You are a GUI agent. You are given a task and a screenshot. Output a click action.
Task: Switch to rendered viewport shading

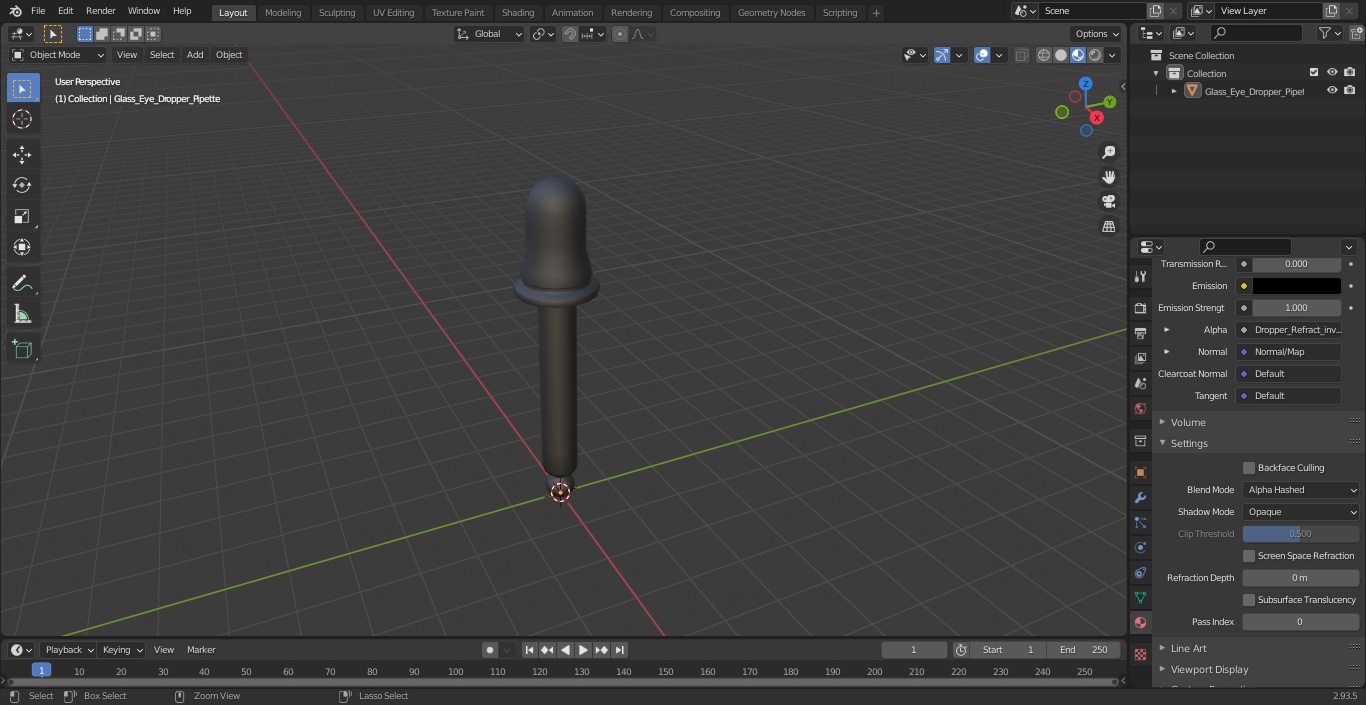point(1095,55)
